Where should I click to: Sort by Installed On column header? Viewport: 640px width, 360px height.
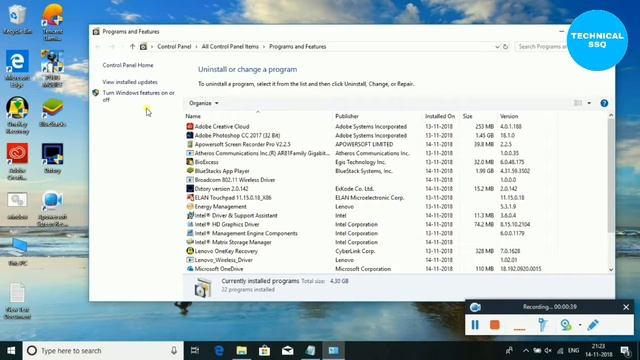point(440,116)
